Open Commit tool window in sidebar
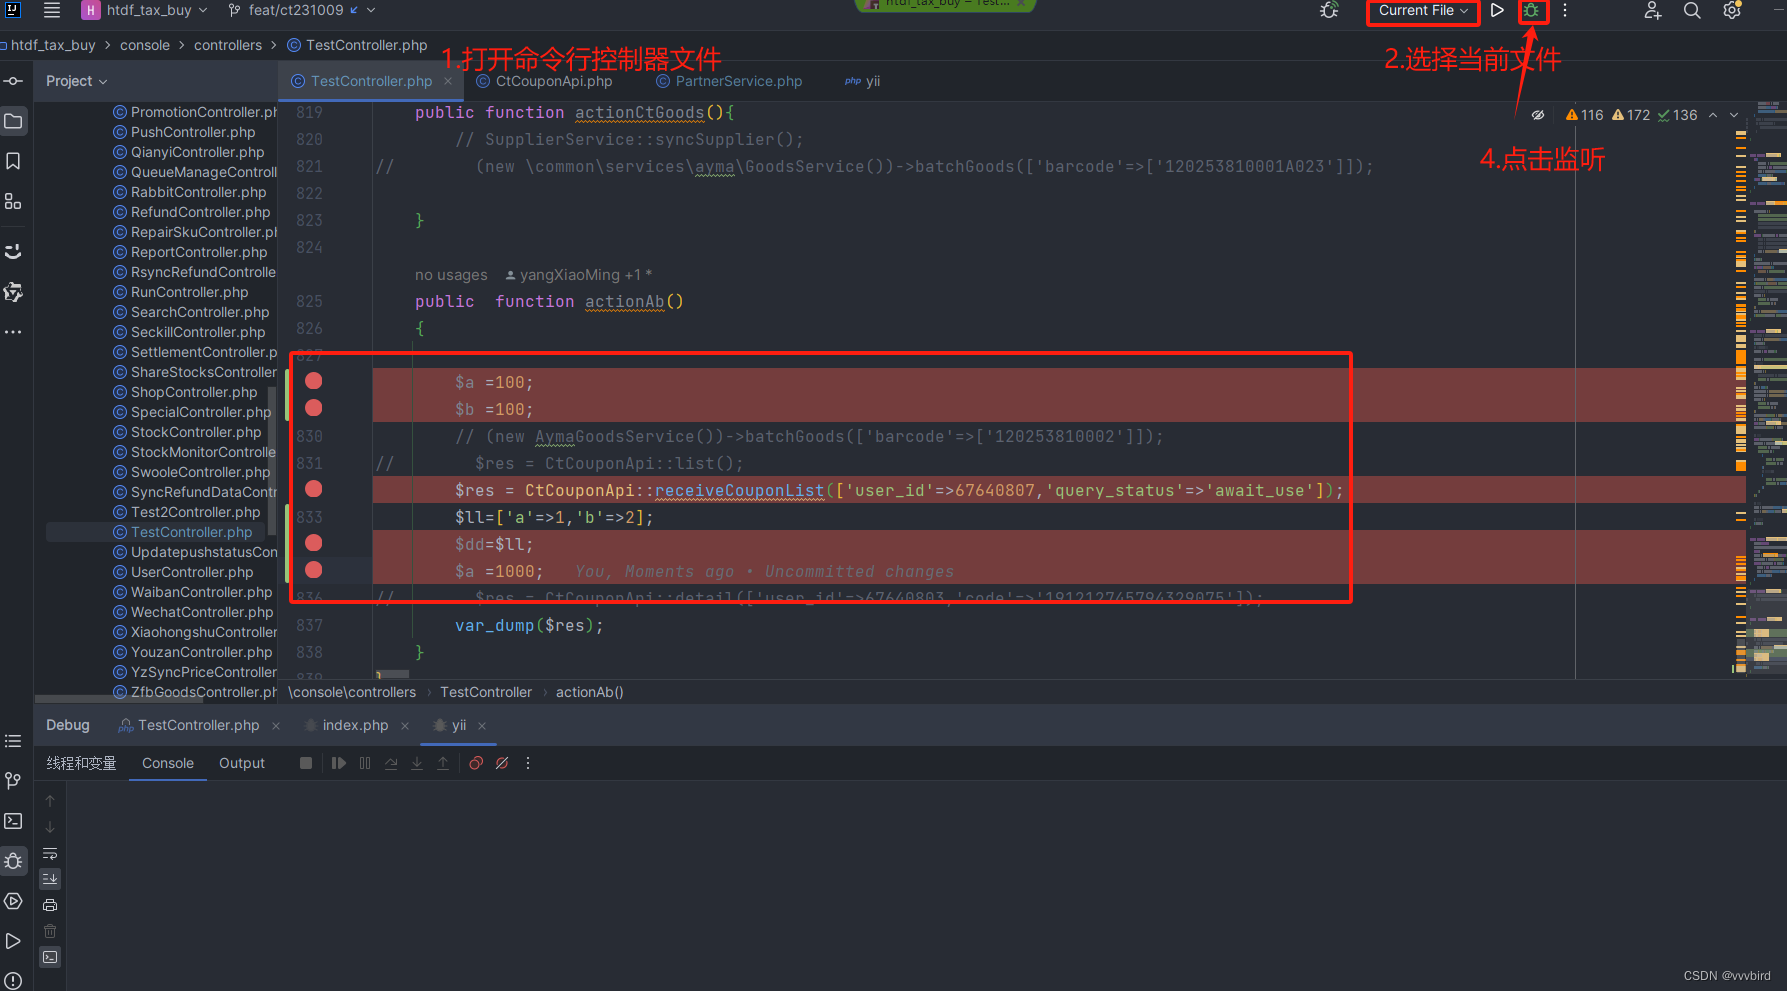The image size is (1787, 991). 14,81
